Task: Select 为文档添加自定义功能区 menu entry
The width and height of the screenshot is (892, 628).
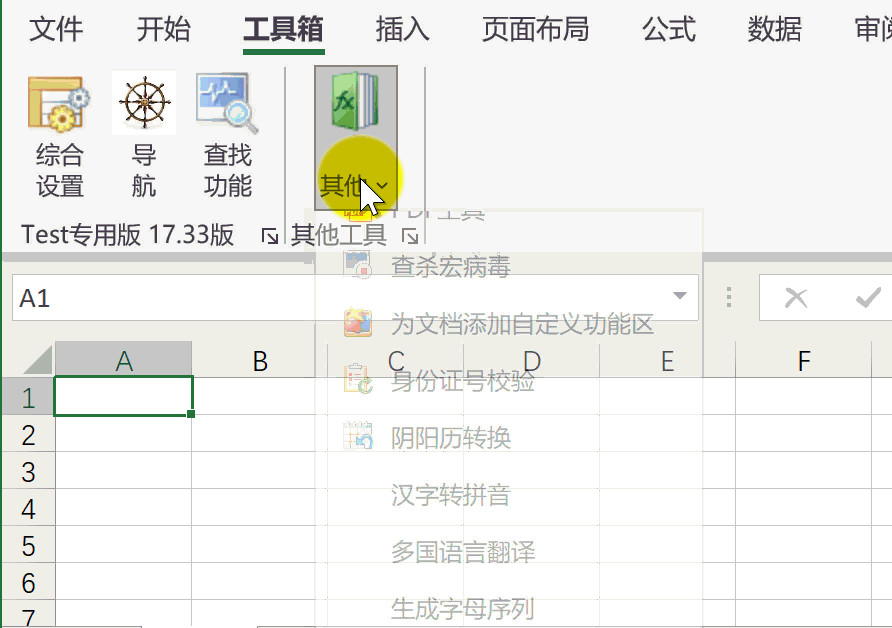Action: coord(521,324)
